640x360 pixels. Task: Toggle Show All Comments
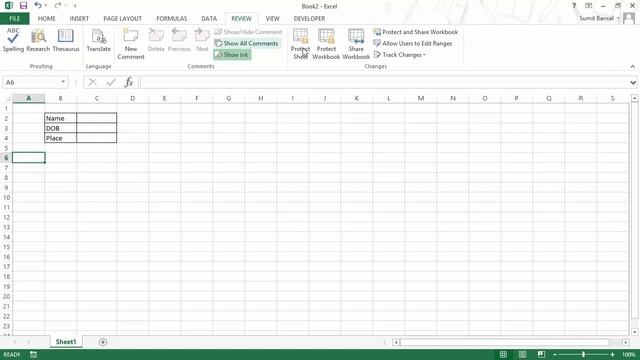coord(247,43)
